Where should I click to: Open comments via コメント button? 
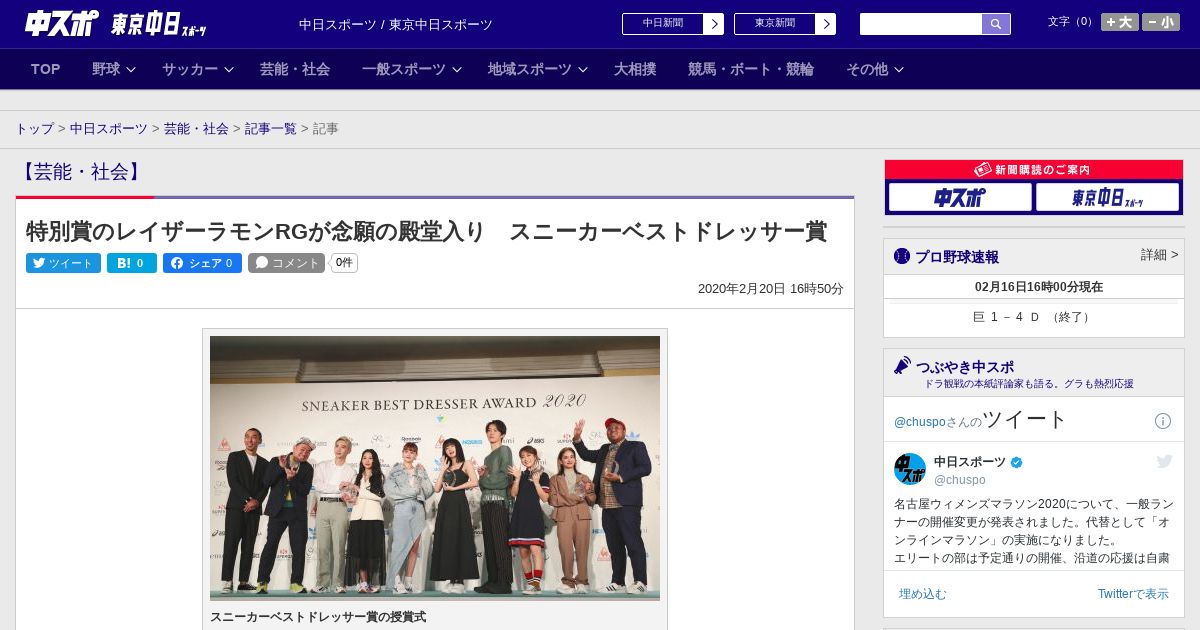click(287, 263)
